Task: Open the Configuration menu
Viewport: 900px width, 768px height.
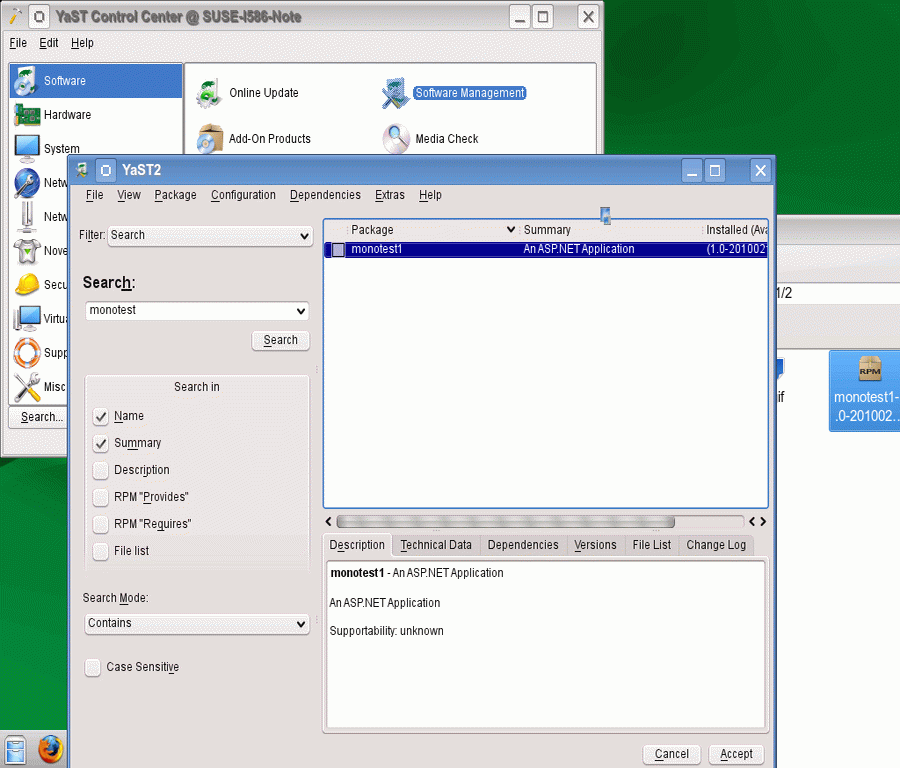Action: coord(243,195)
